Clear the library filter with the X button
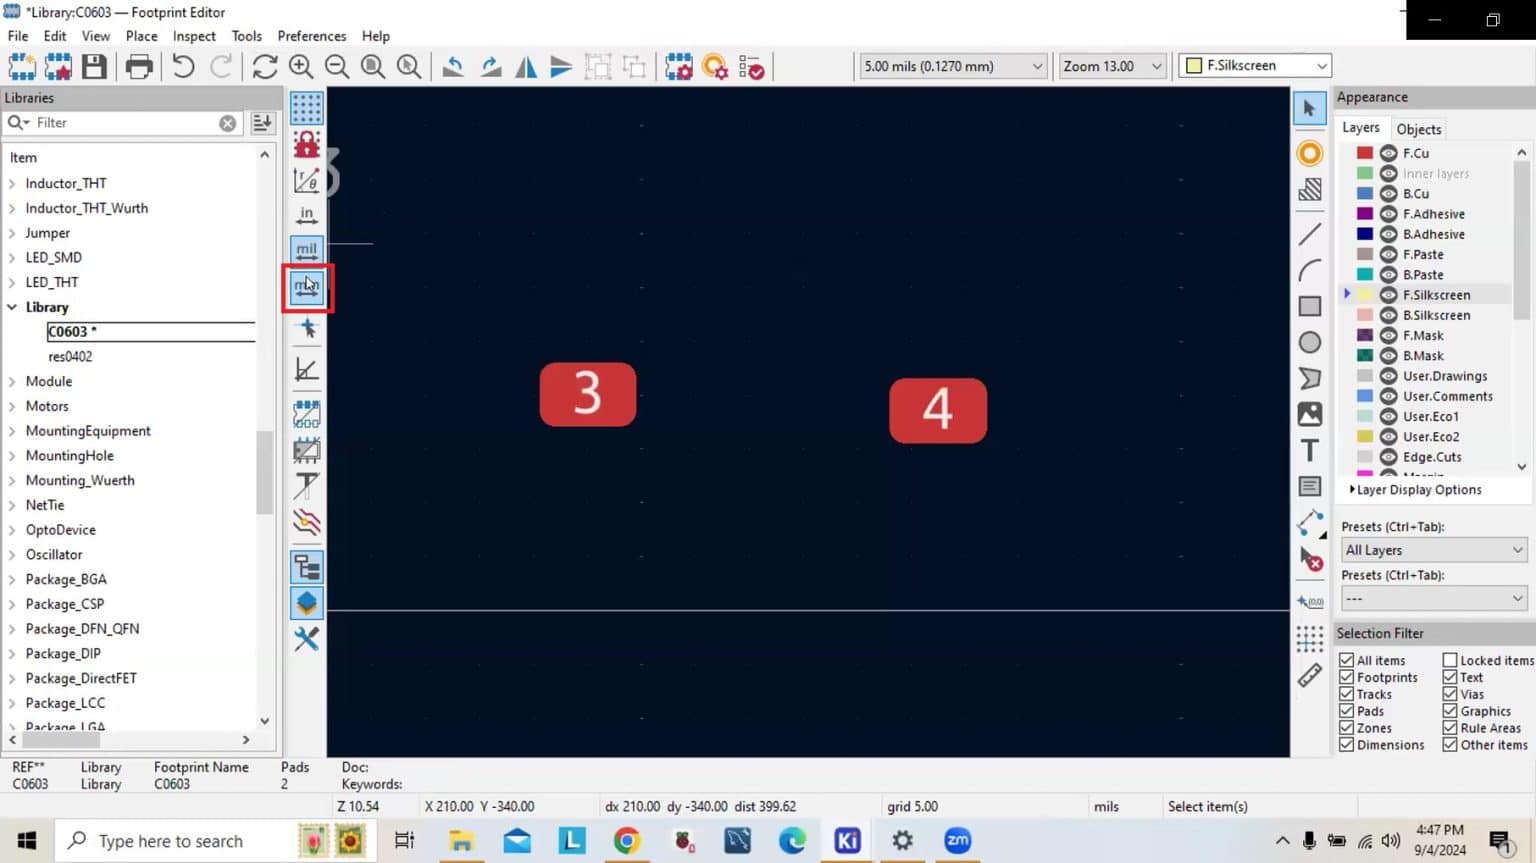This screenshot has height=863, width=1536. pyautogui.click(x=228, y=122)
